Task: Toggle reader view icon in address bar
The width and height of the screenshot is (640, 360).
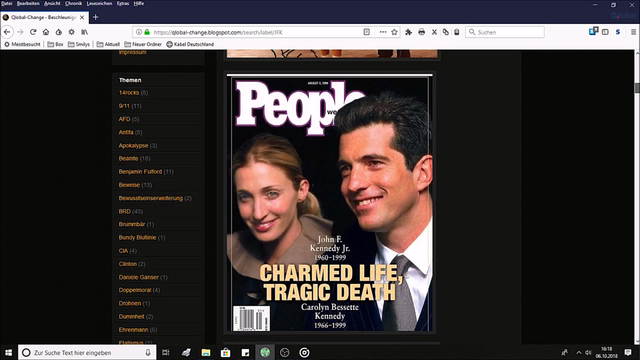Action: pos(367,32)
